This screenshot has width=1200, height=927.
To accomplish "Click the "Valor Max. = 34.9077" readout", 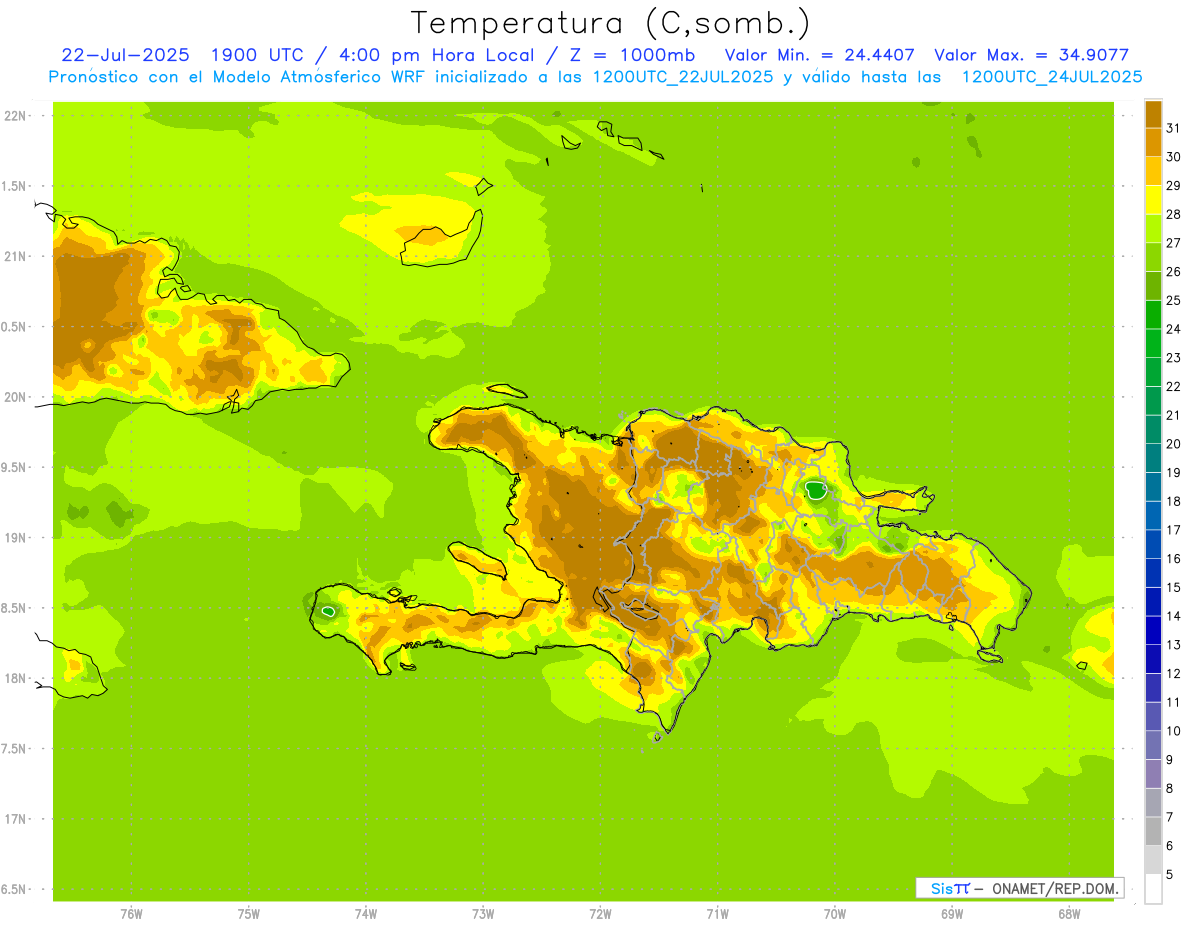I will tap(1032, 55).
